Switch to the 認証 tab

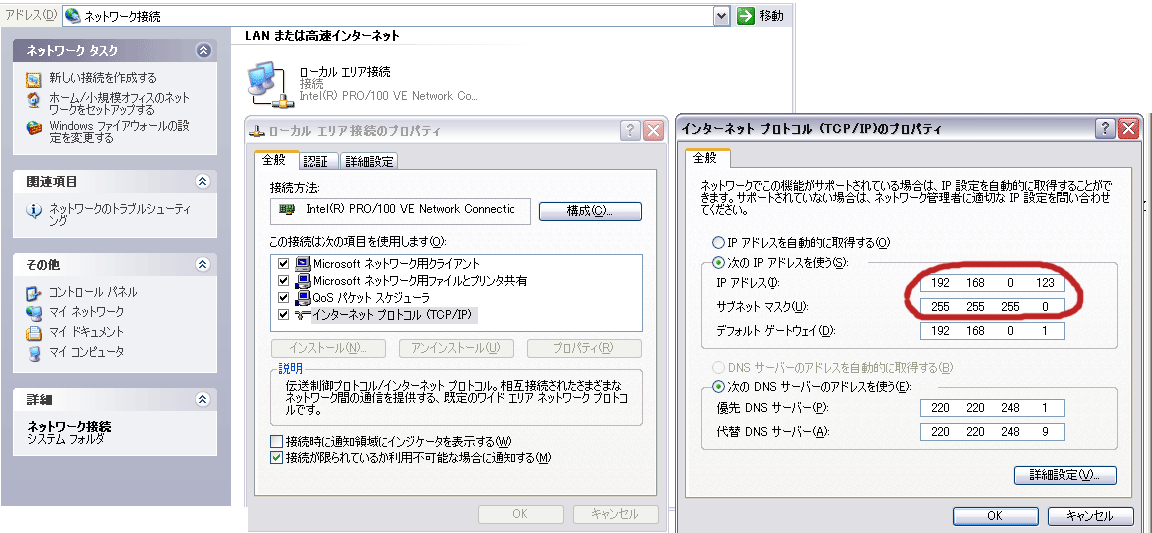(x=315, y=161)
